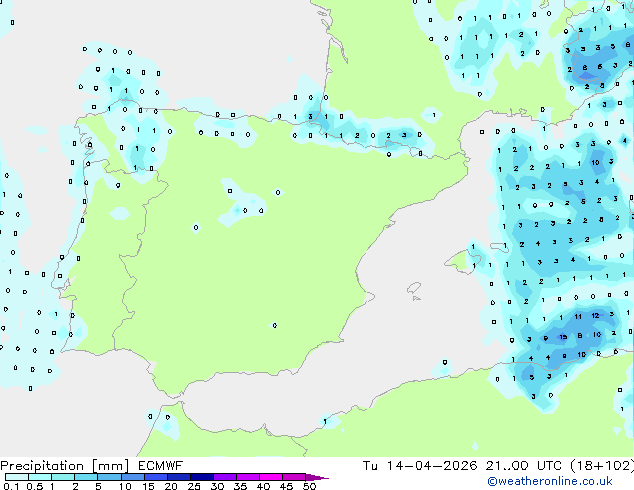
Task: Click the 'ECMWF' model label
Action: [x=160, y=466]
